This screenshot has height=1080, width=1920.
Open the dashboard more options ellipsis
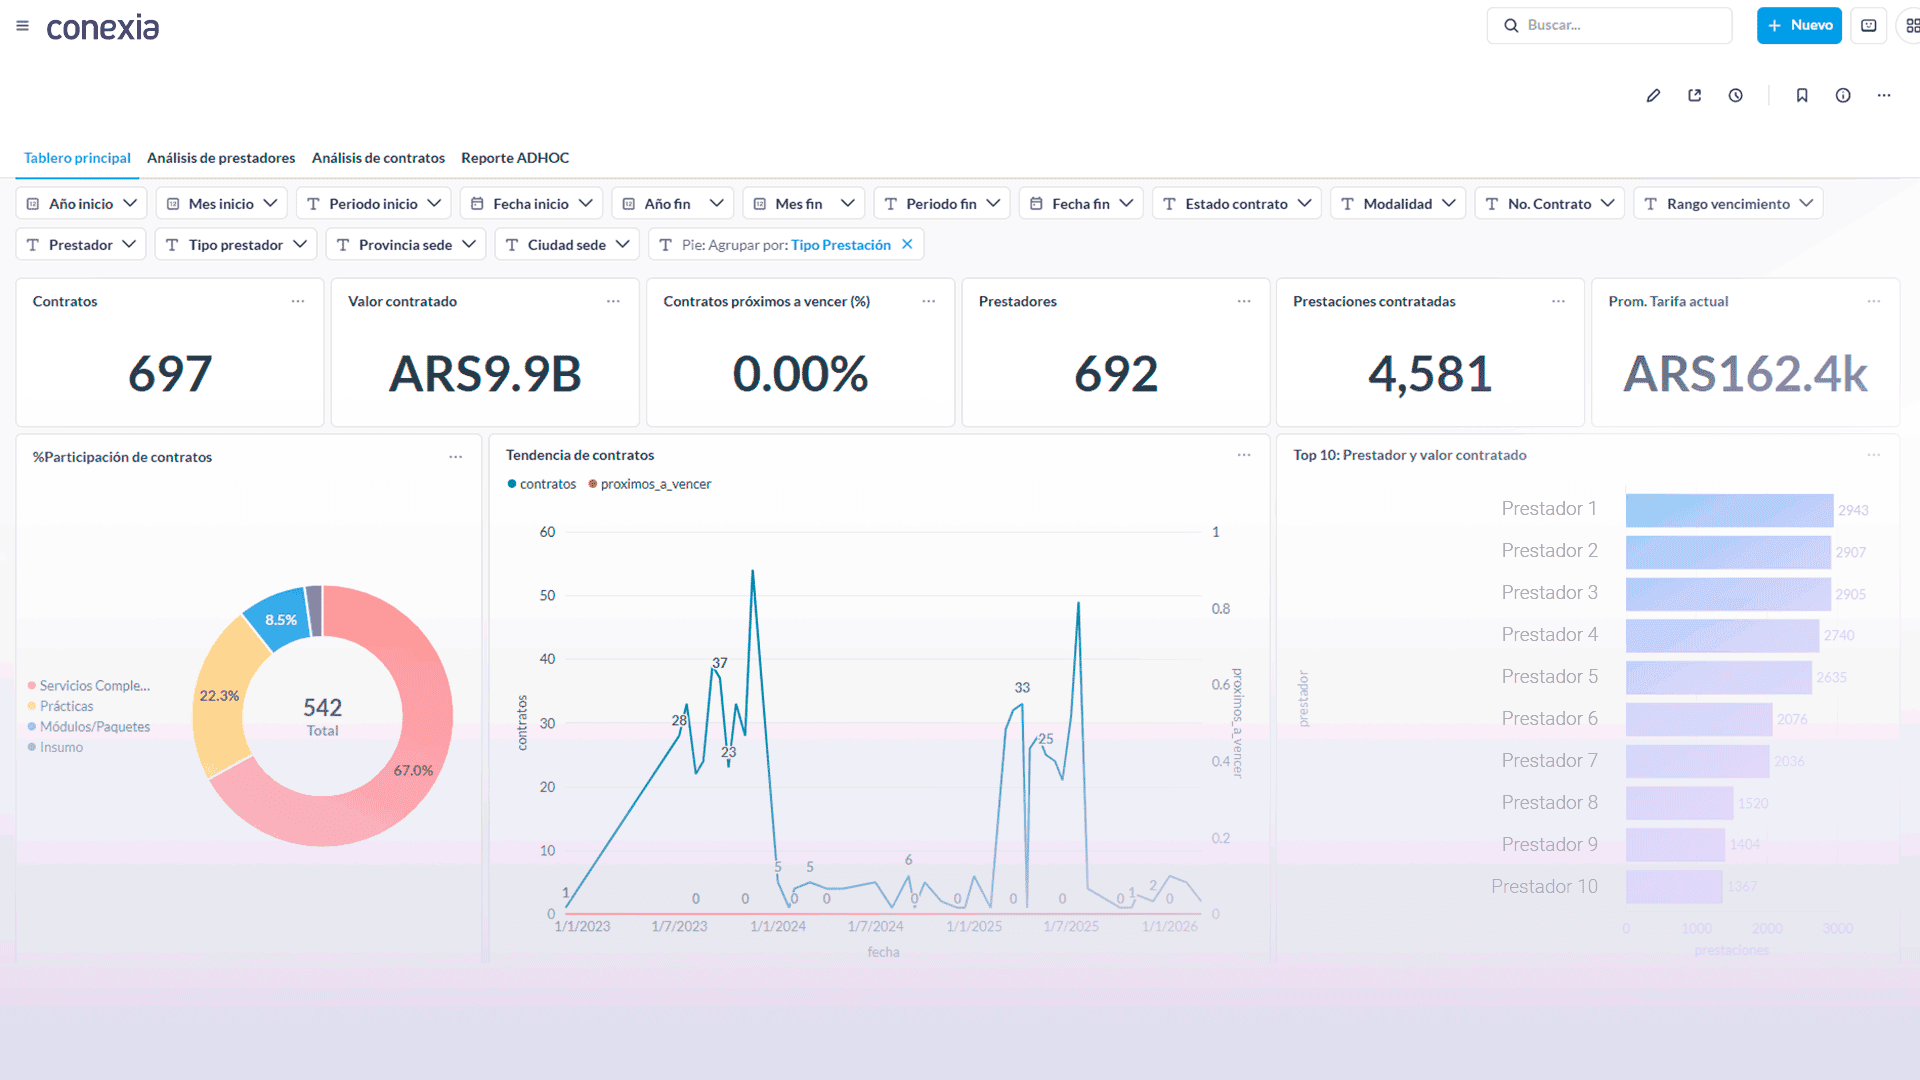pyautogui.click(x=1884, y=96)
